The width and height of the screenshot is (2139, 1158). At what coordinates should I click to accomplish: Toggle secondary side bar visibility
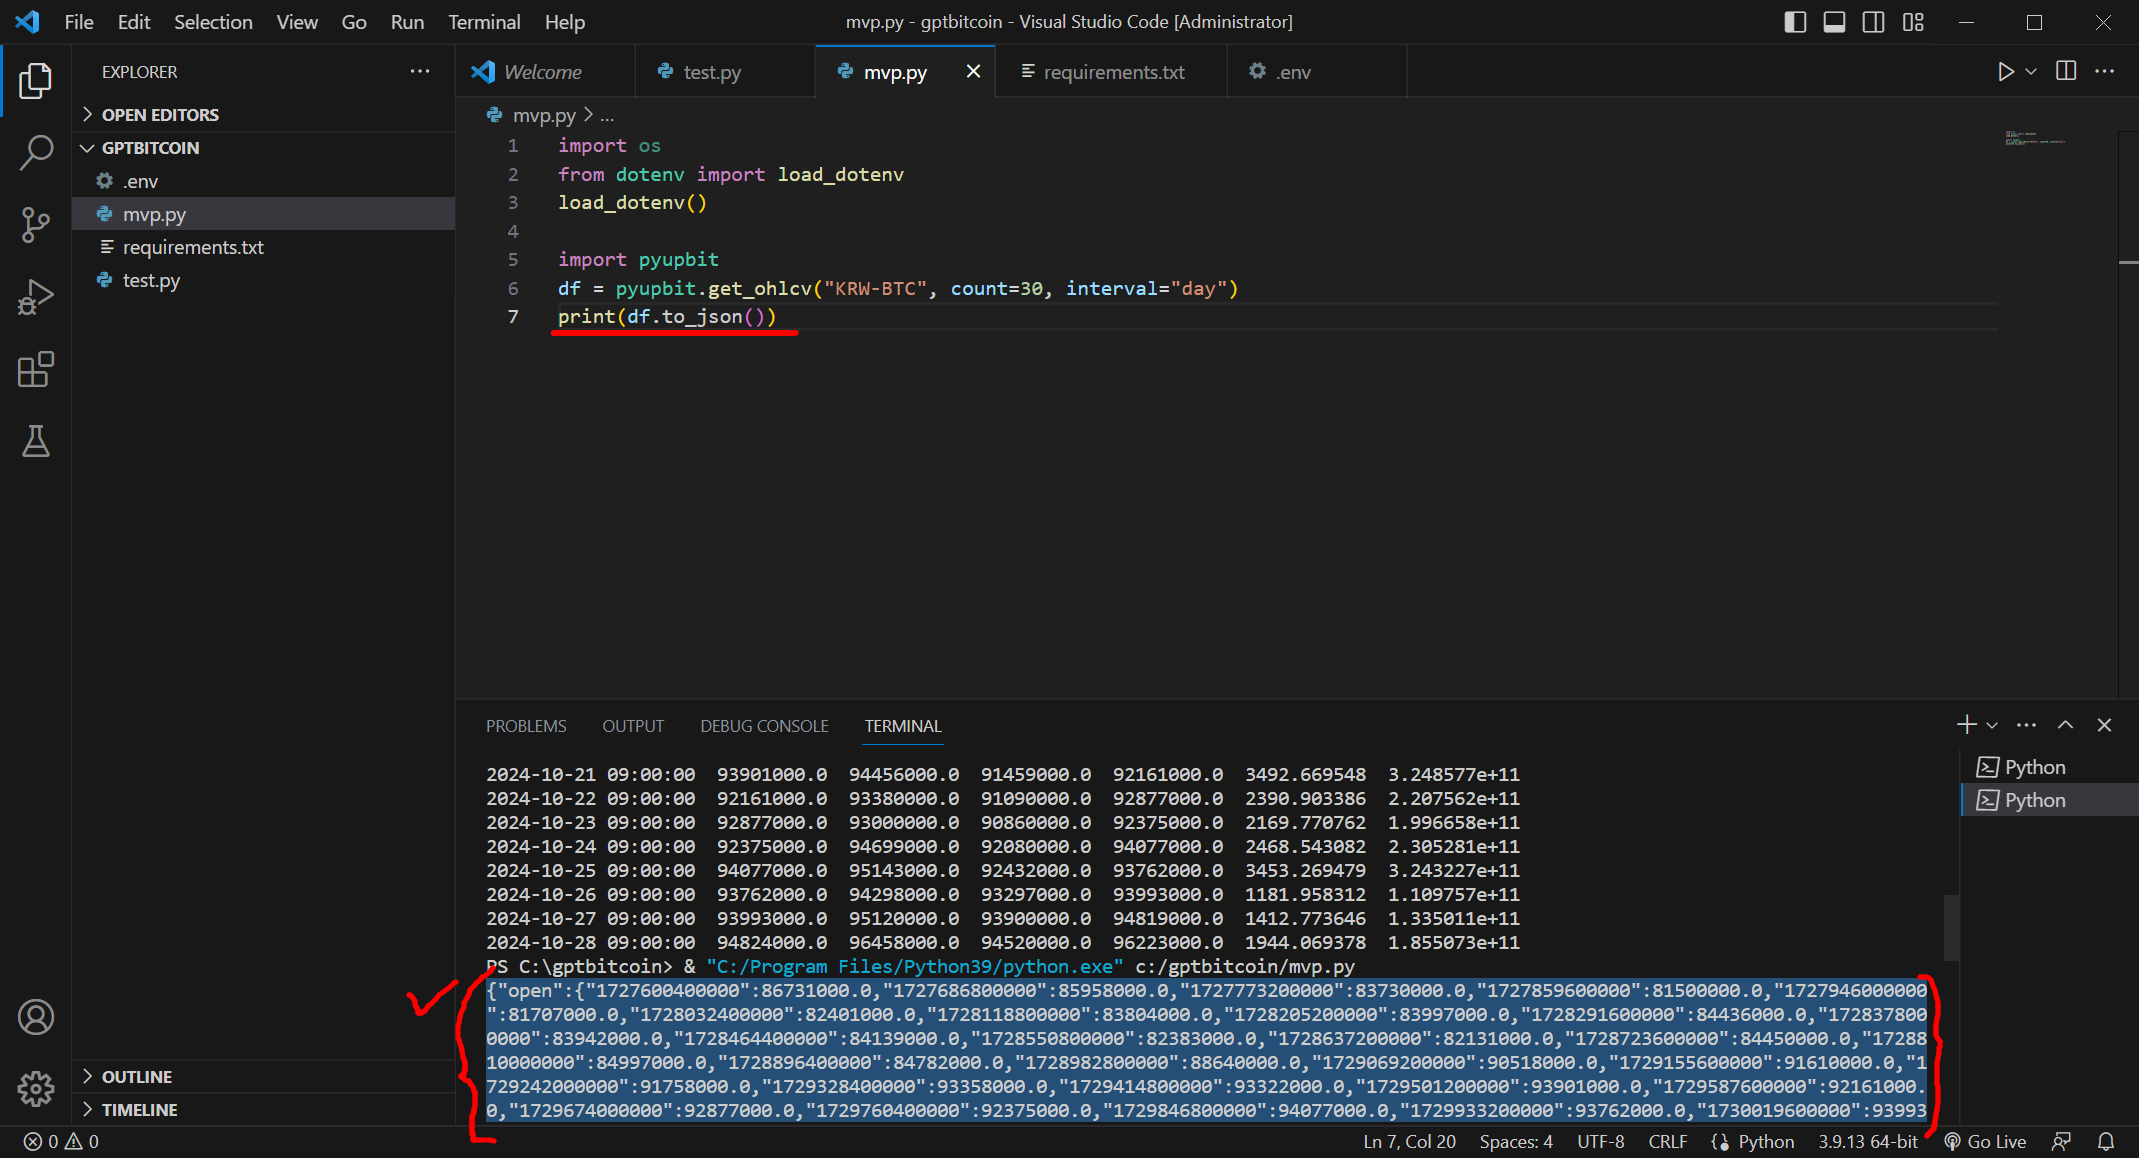pos(1874,22)
